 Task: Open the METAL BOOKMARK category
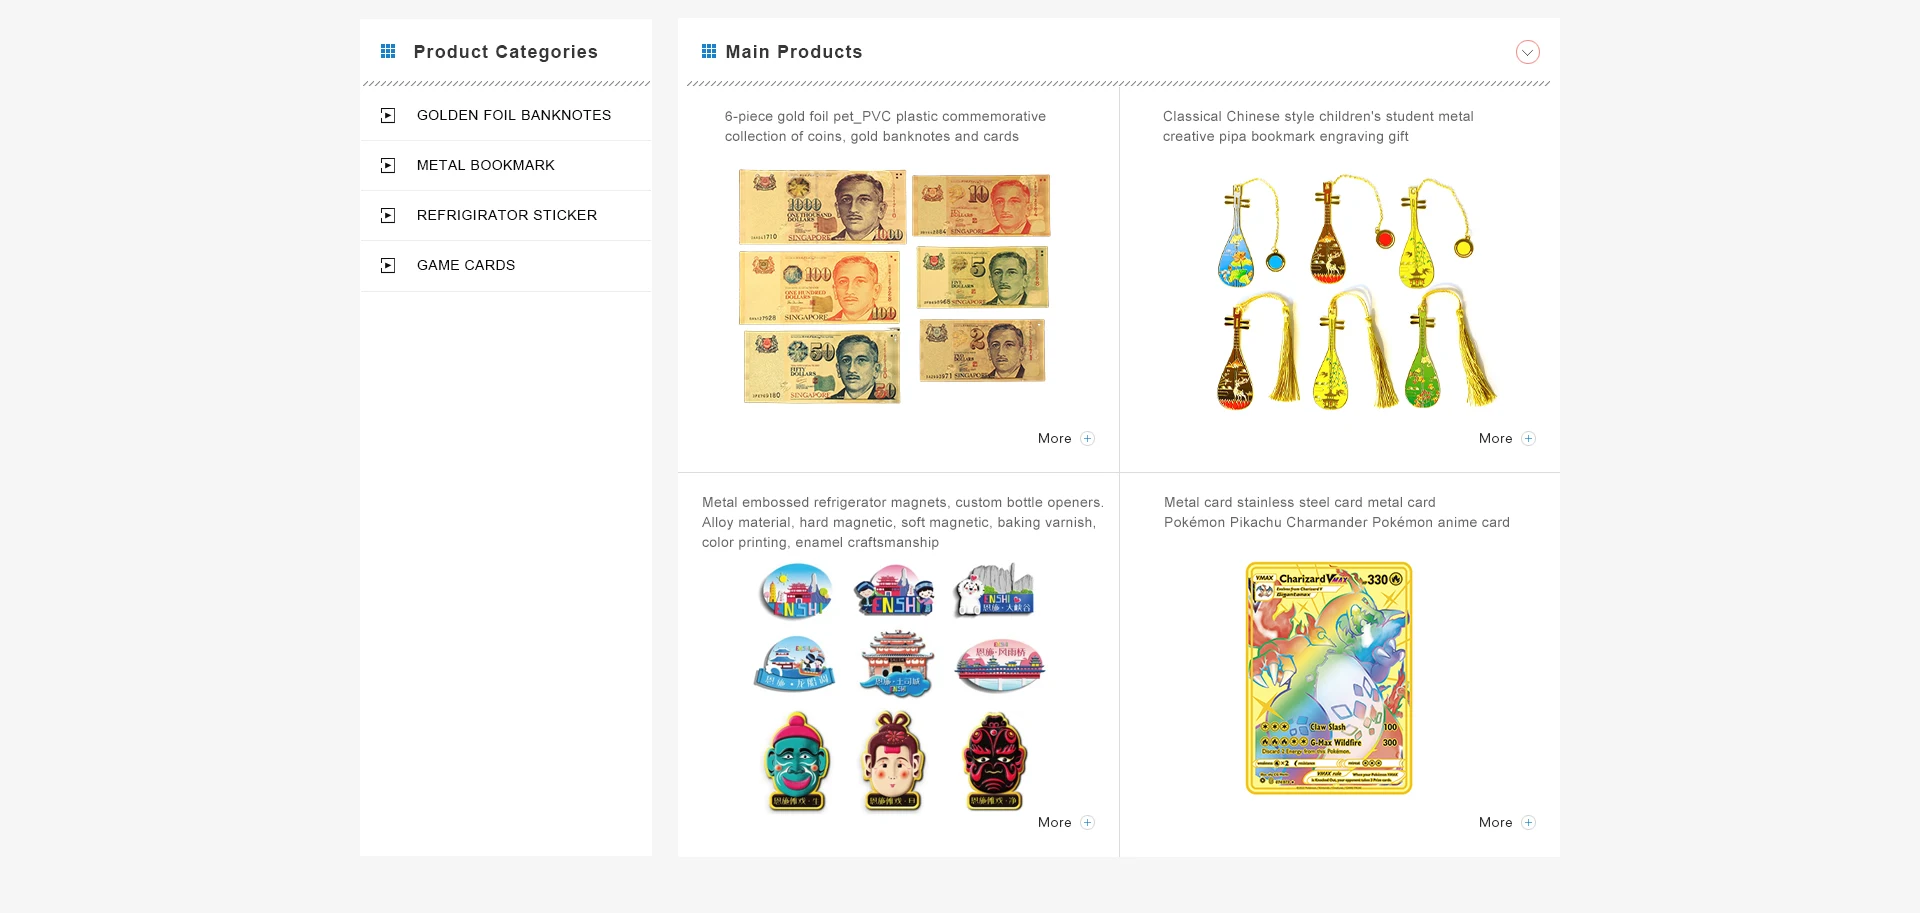486,165
